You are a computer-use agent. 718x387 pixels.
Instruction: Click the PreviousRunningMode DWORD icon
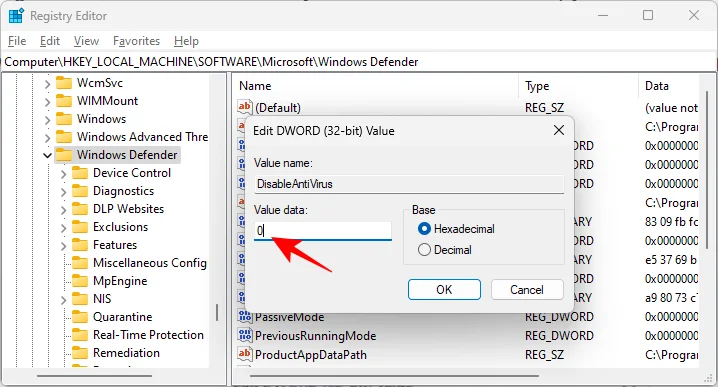coord(245,335)
